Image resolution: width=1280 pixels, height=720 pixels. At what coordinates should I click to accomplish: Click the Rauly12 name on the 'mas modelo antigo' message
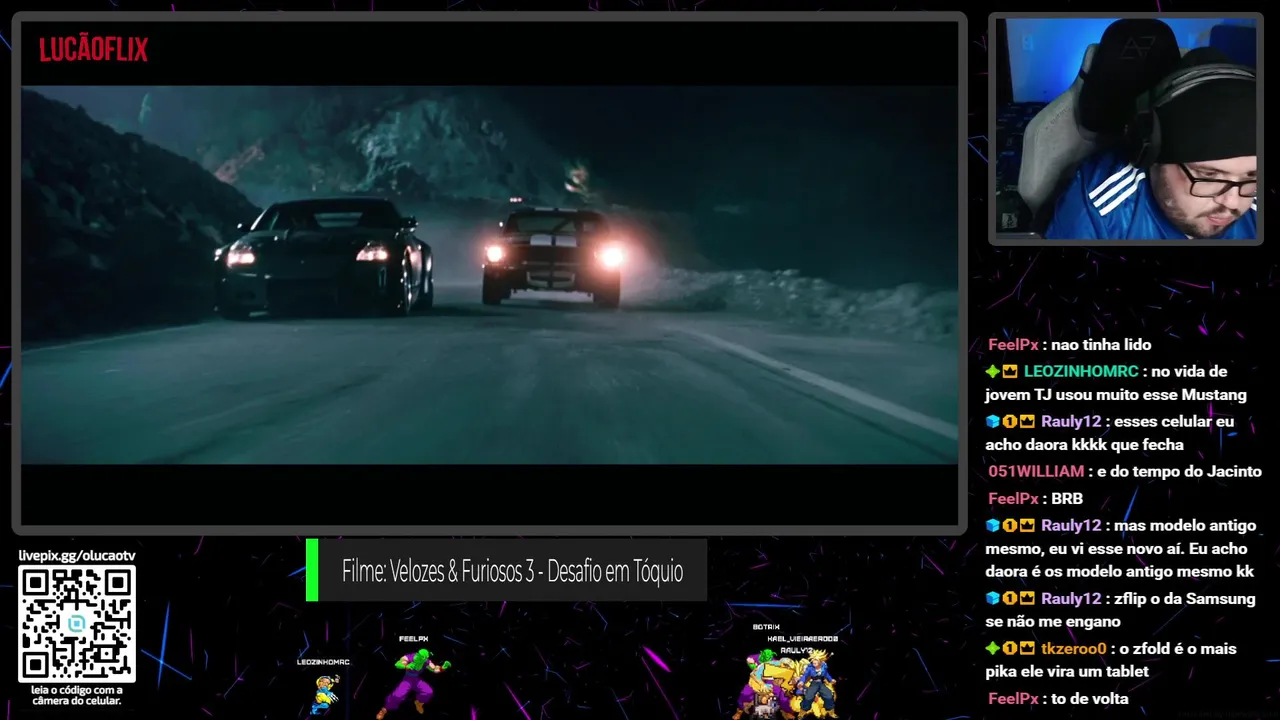[x=1071, y=525]
